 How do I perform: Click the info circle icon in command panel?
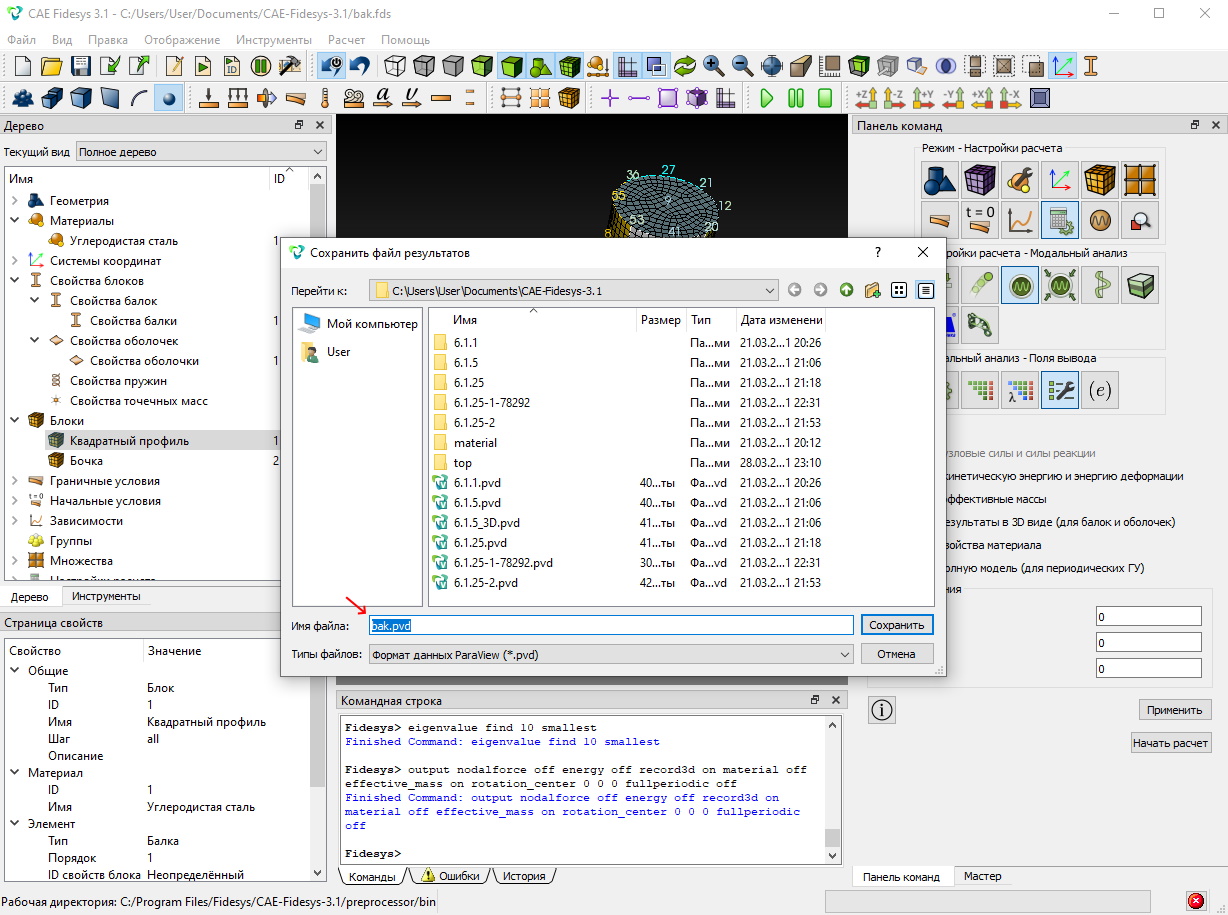pyautogui.click(x=882, y=711)
